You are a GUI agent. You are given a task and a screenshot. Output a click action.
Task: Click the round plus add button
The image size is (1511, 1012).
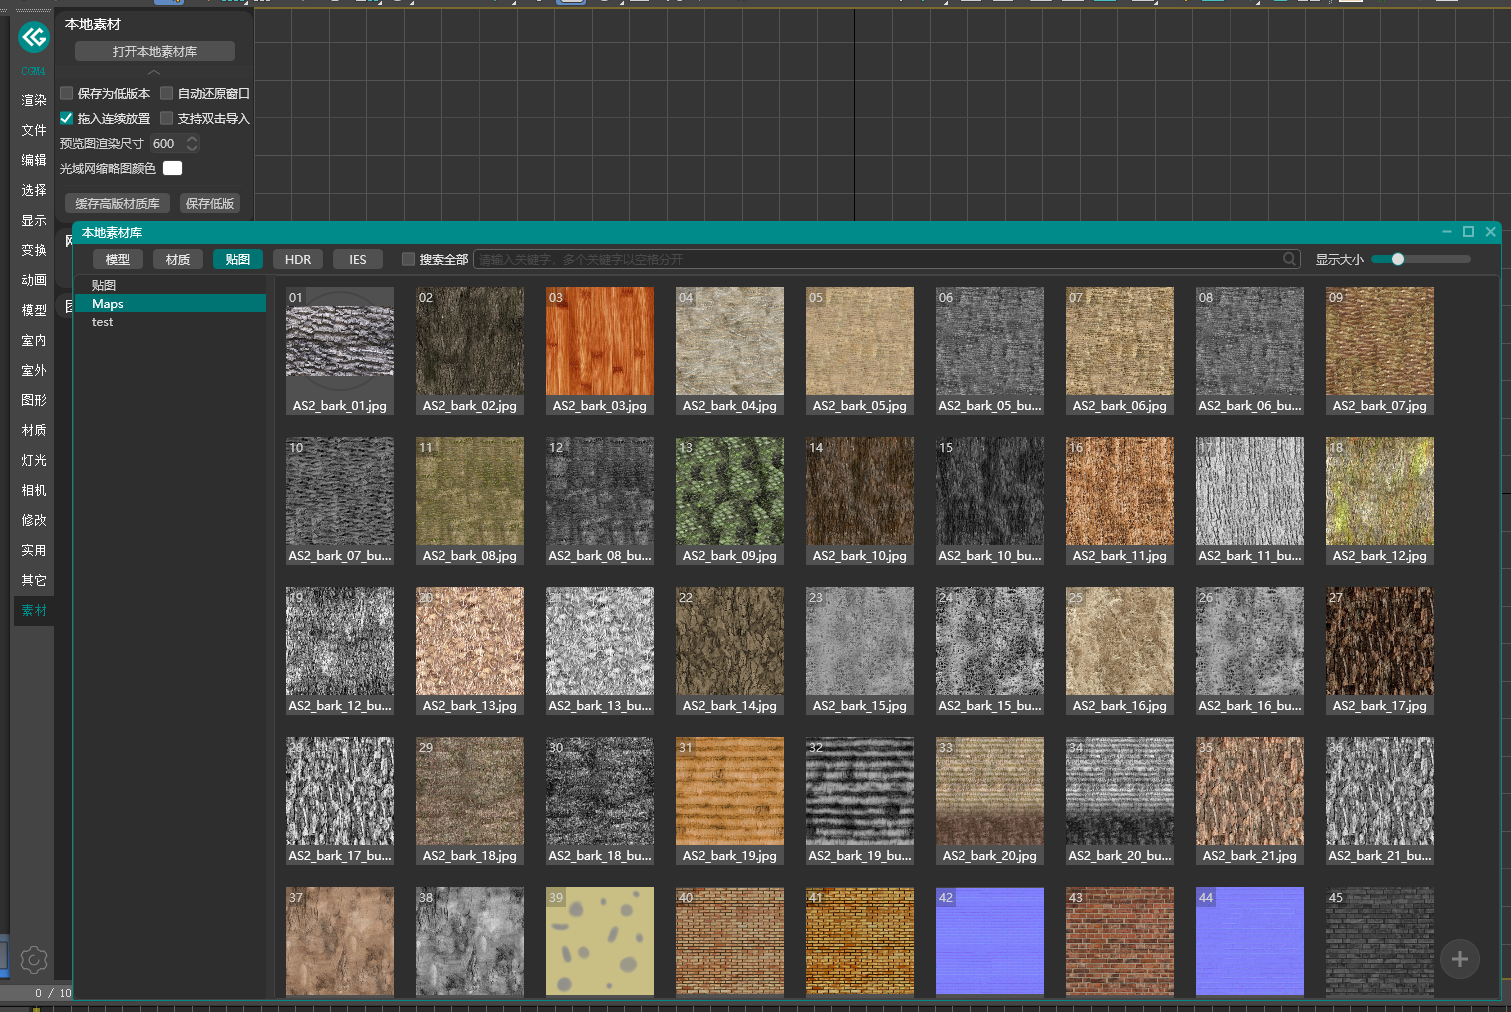click(1459, 960)
